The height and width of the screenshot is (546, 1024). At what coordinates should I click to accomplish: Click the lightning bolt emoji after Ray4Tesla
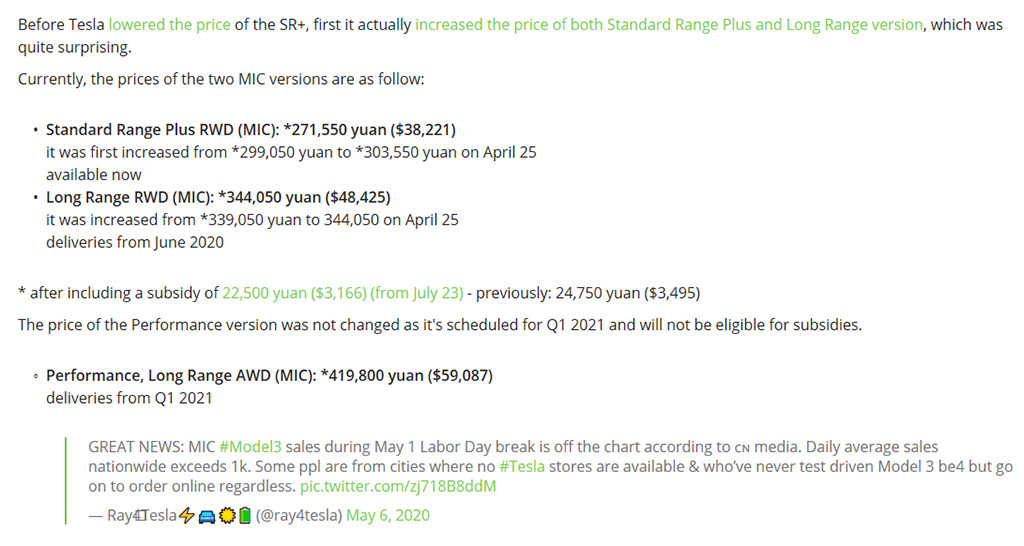click(187, 516)
